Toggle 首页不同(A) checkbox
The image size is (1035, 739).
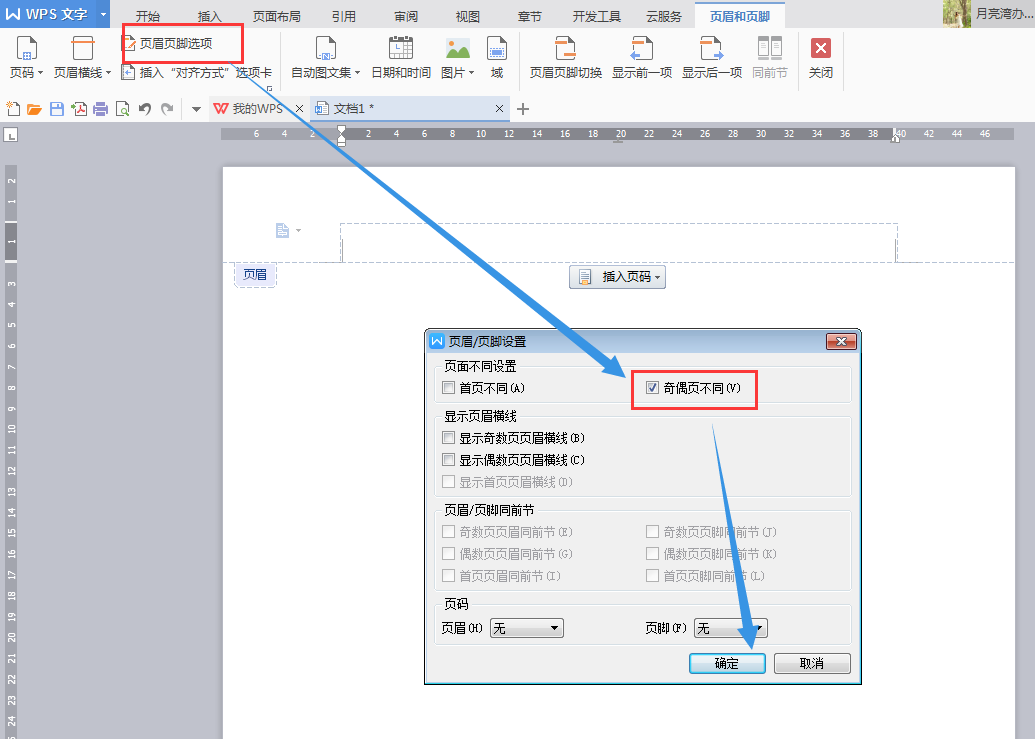coord(449,387)
